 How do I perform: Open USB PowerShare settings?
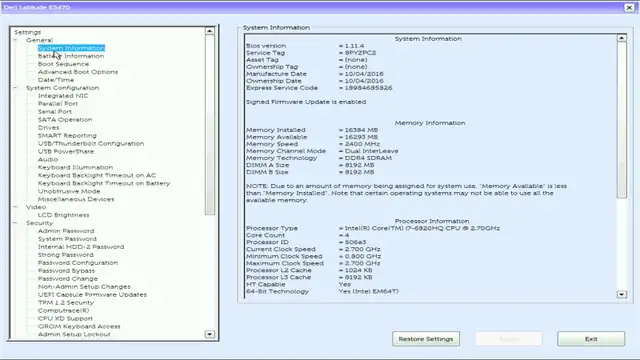(x=66, y=151)
